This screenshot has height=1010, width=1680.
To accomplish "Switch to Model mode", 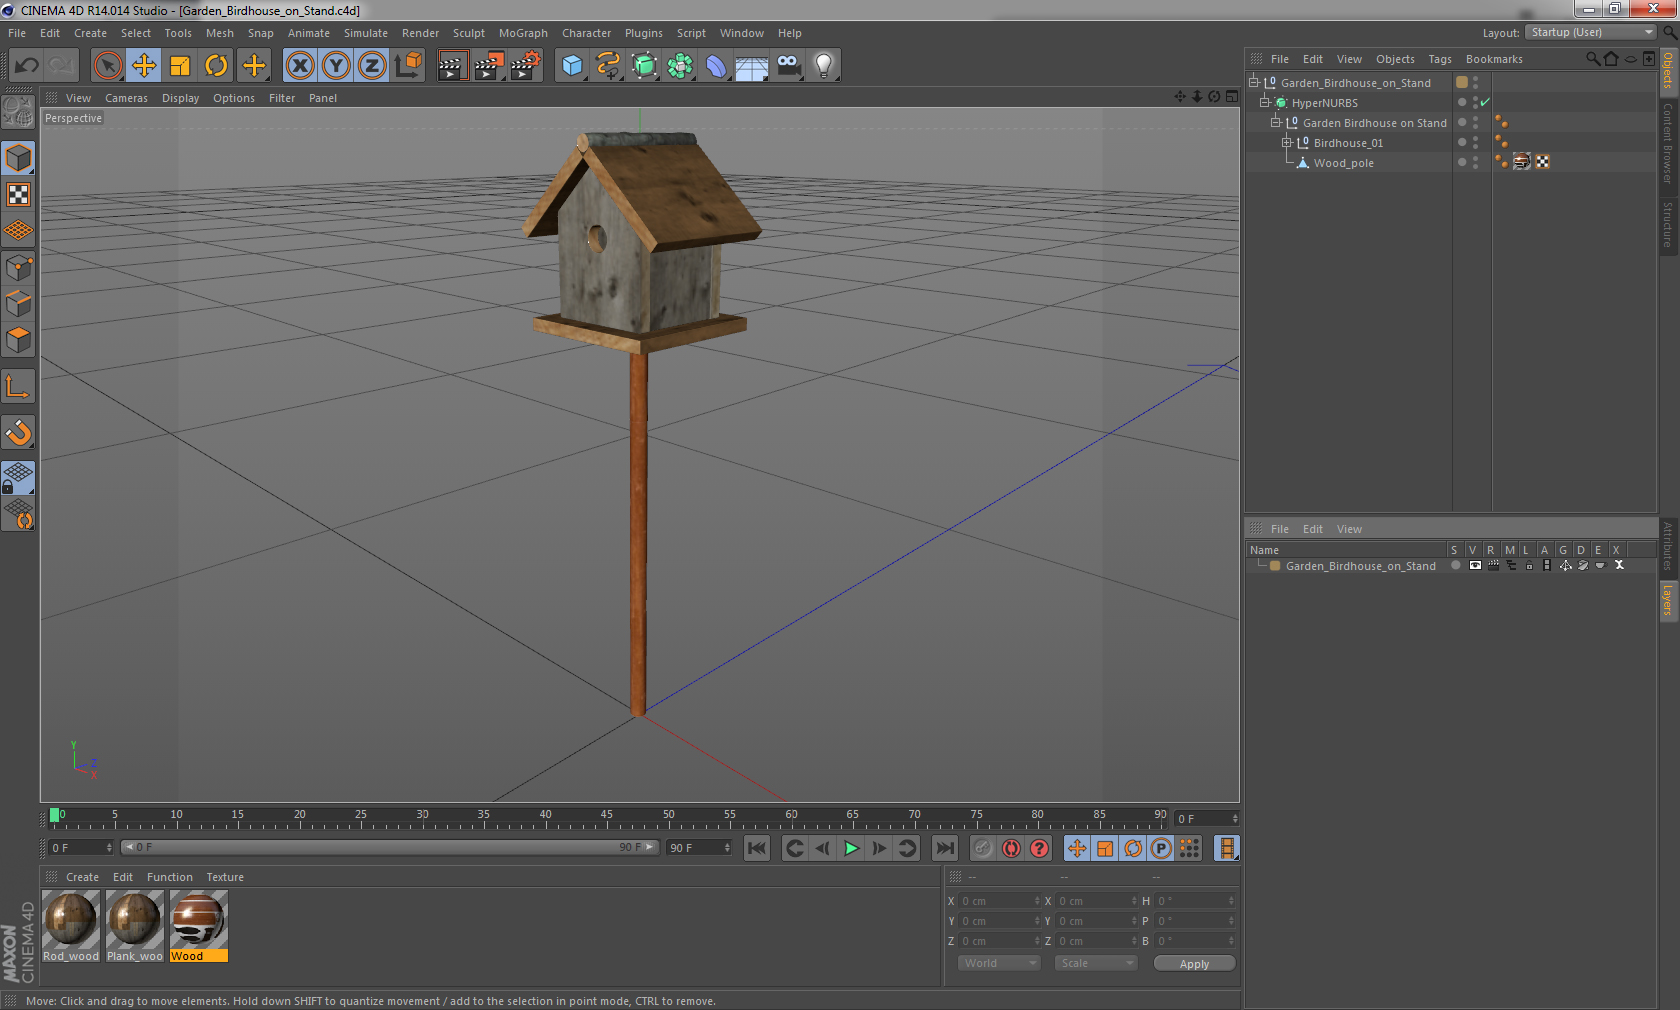I will 18,158.
